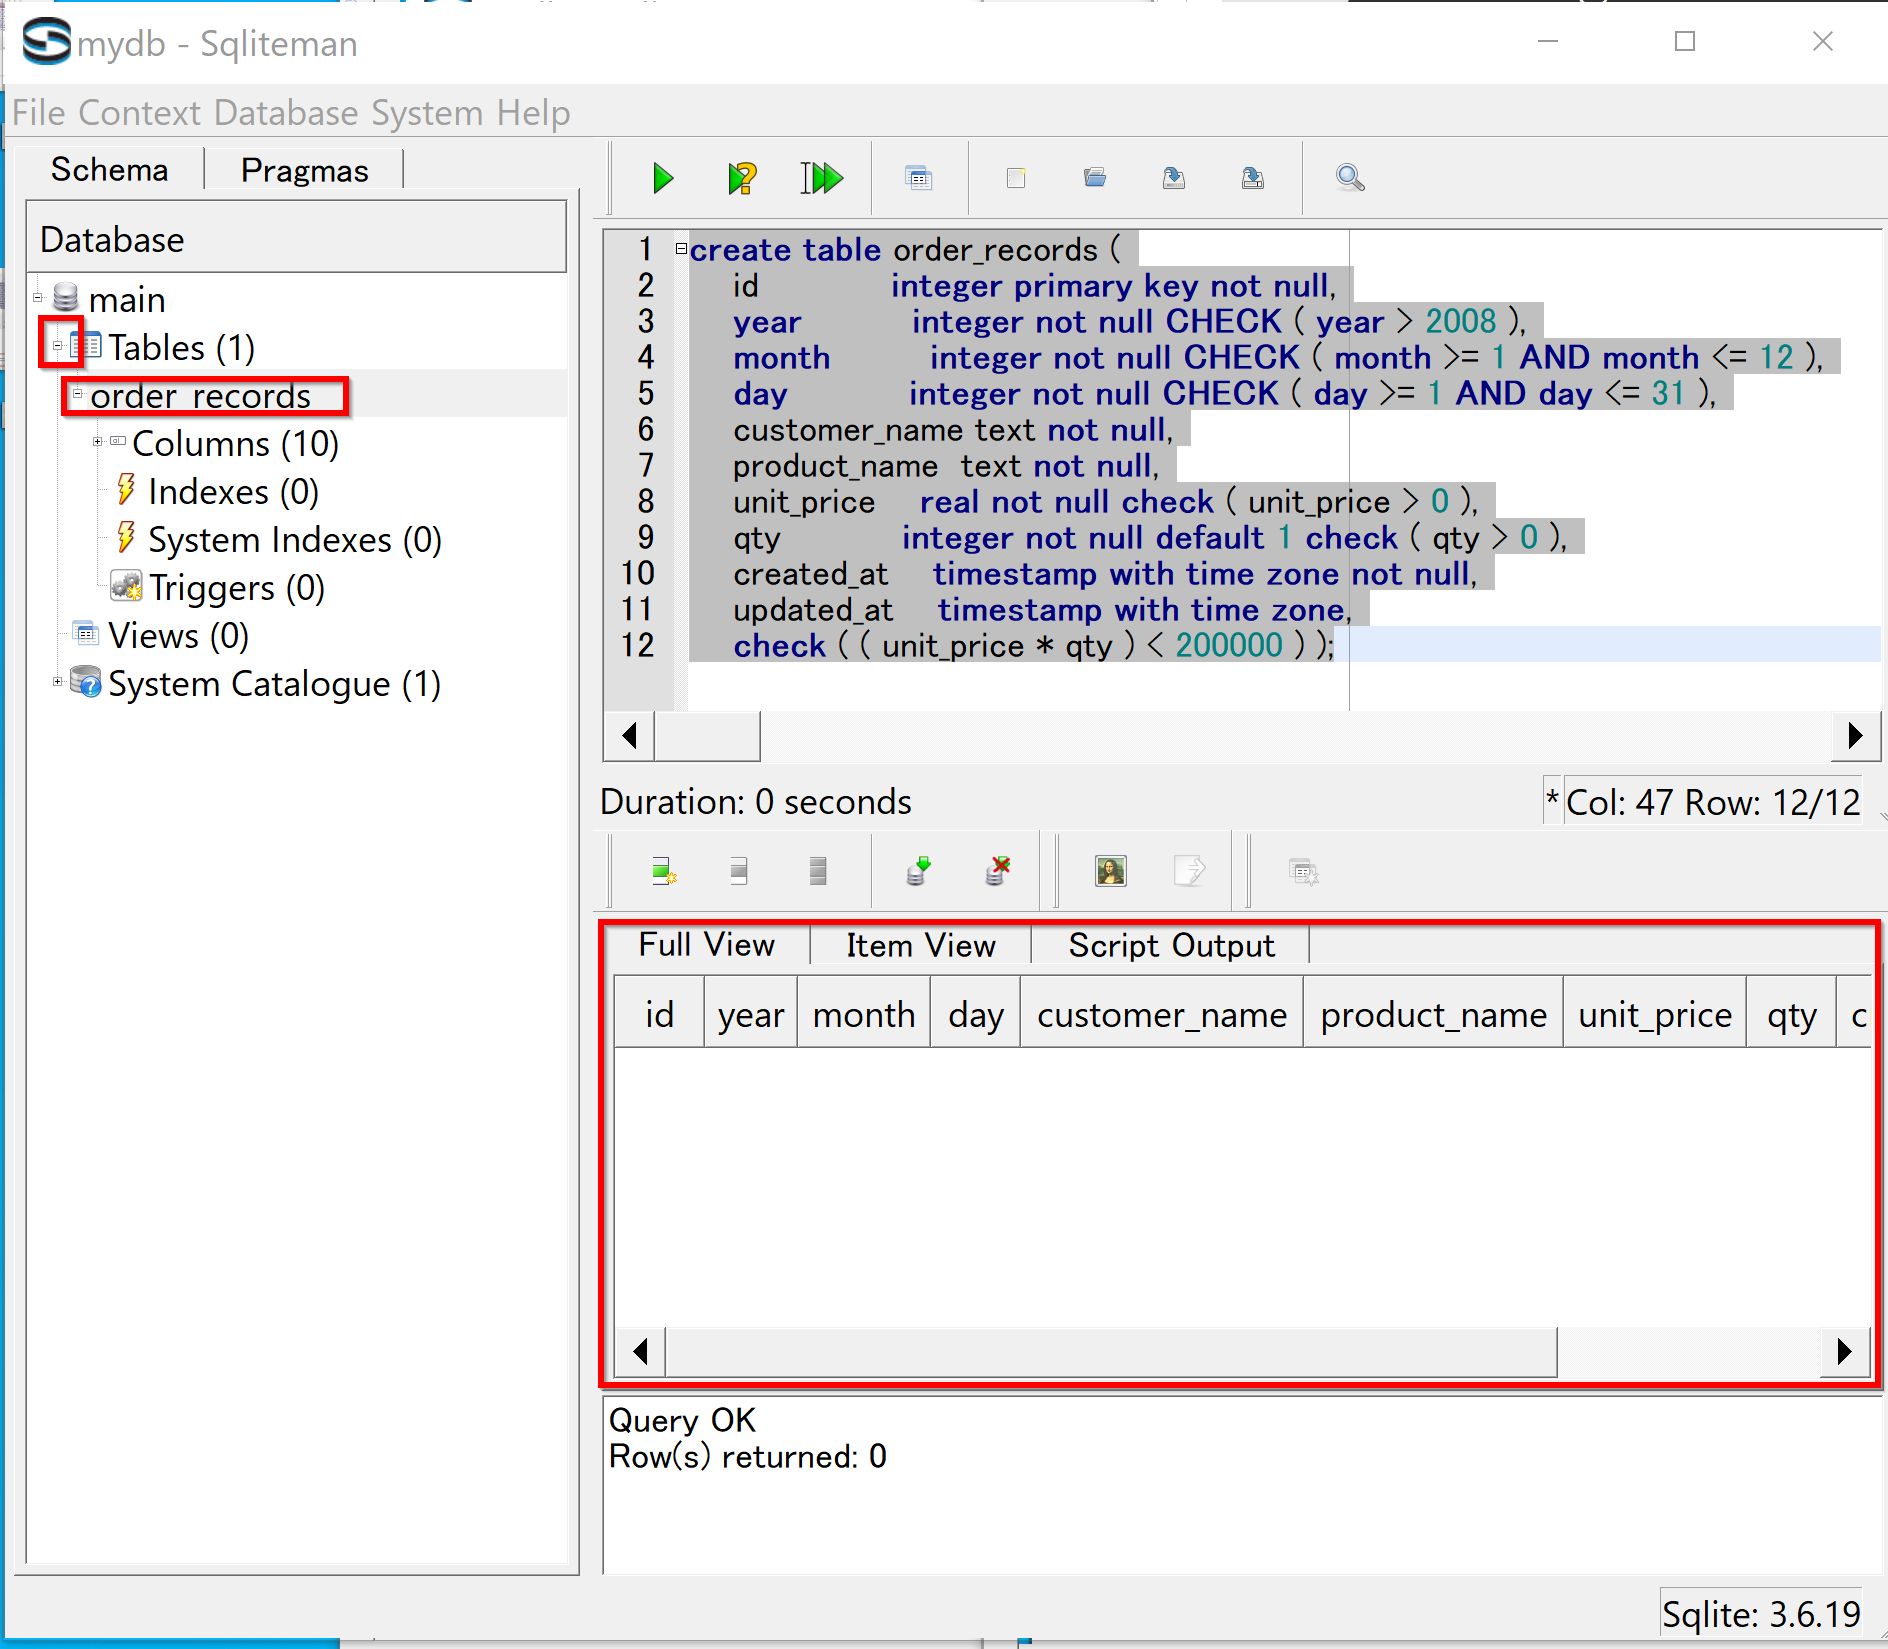Toggle BLOB preview with the Mona Lisa icon
Screen dimensions: 1888x1649
coord(1110,872)
